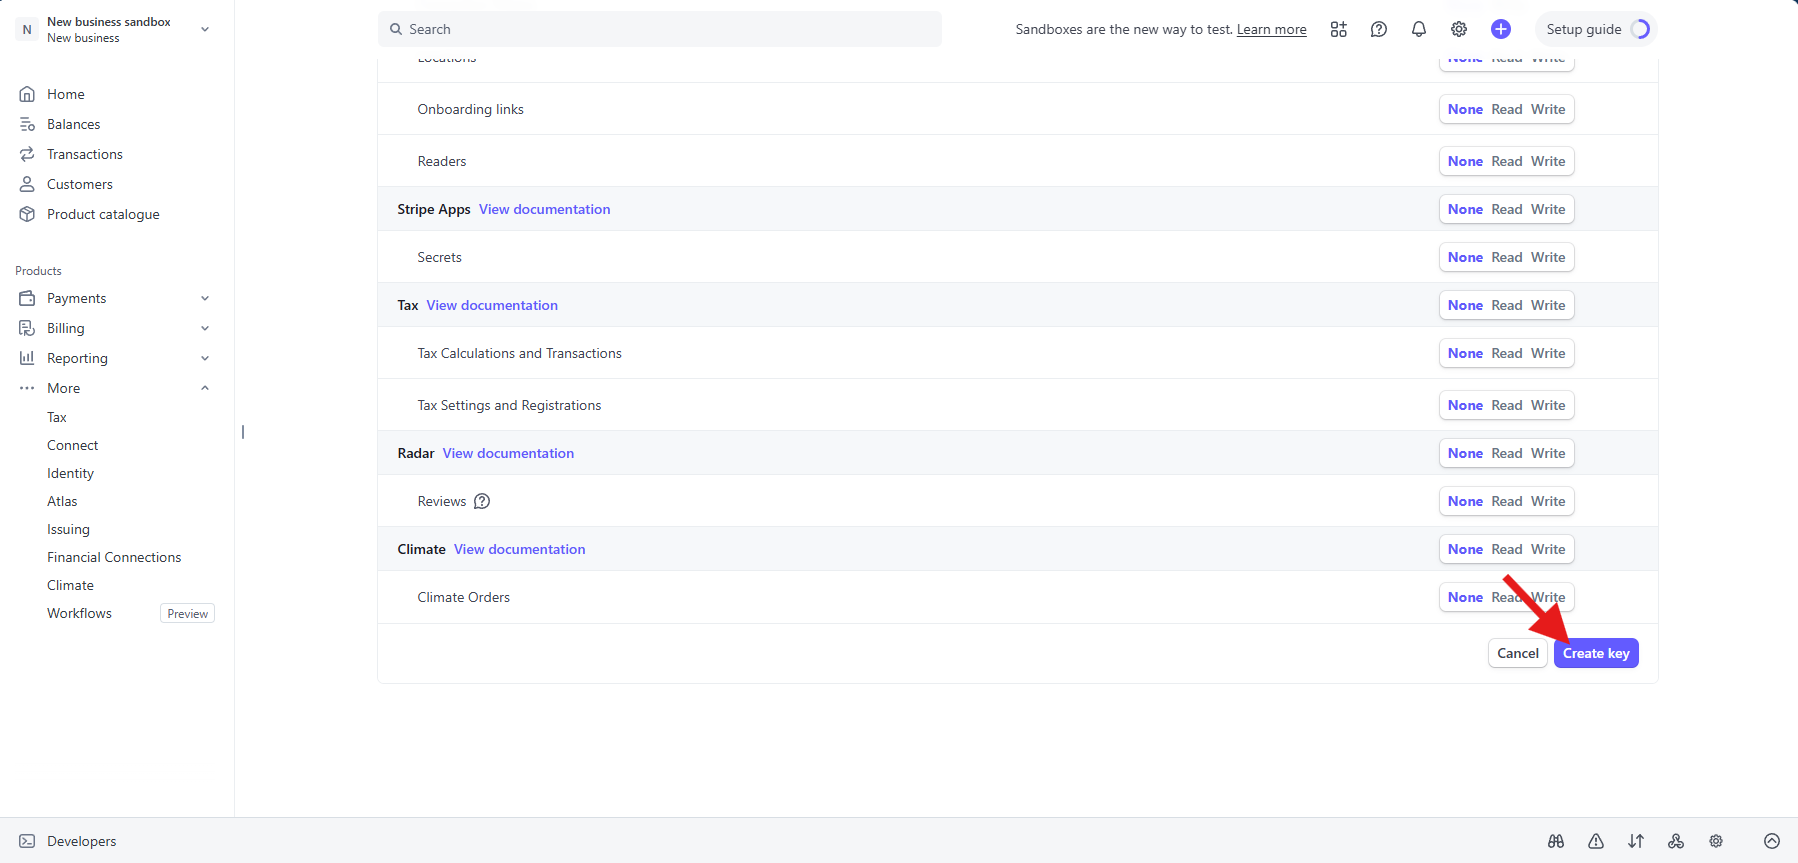Click the Balances icon in the sidebar
Viewport: 1798px width, 863px height.
pyautogui.click(x=27, y=124)
